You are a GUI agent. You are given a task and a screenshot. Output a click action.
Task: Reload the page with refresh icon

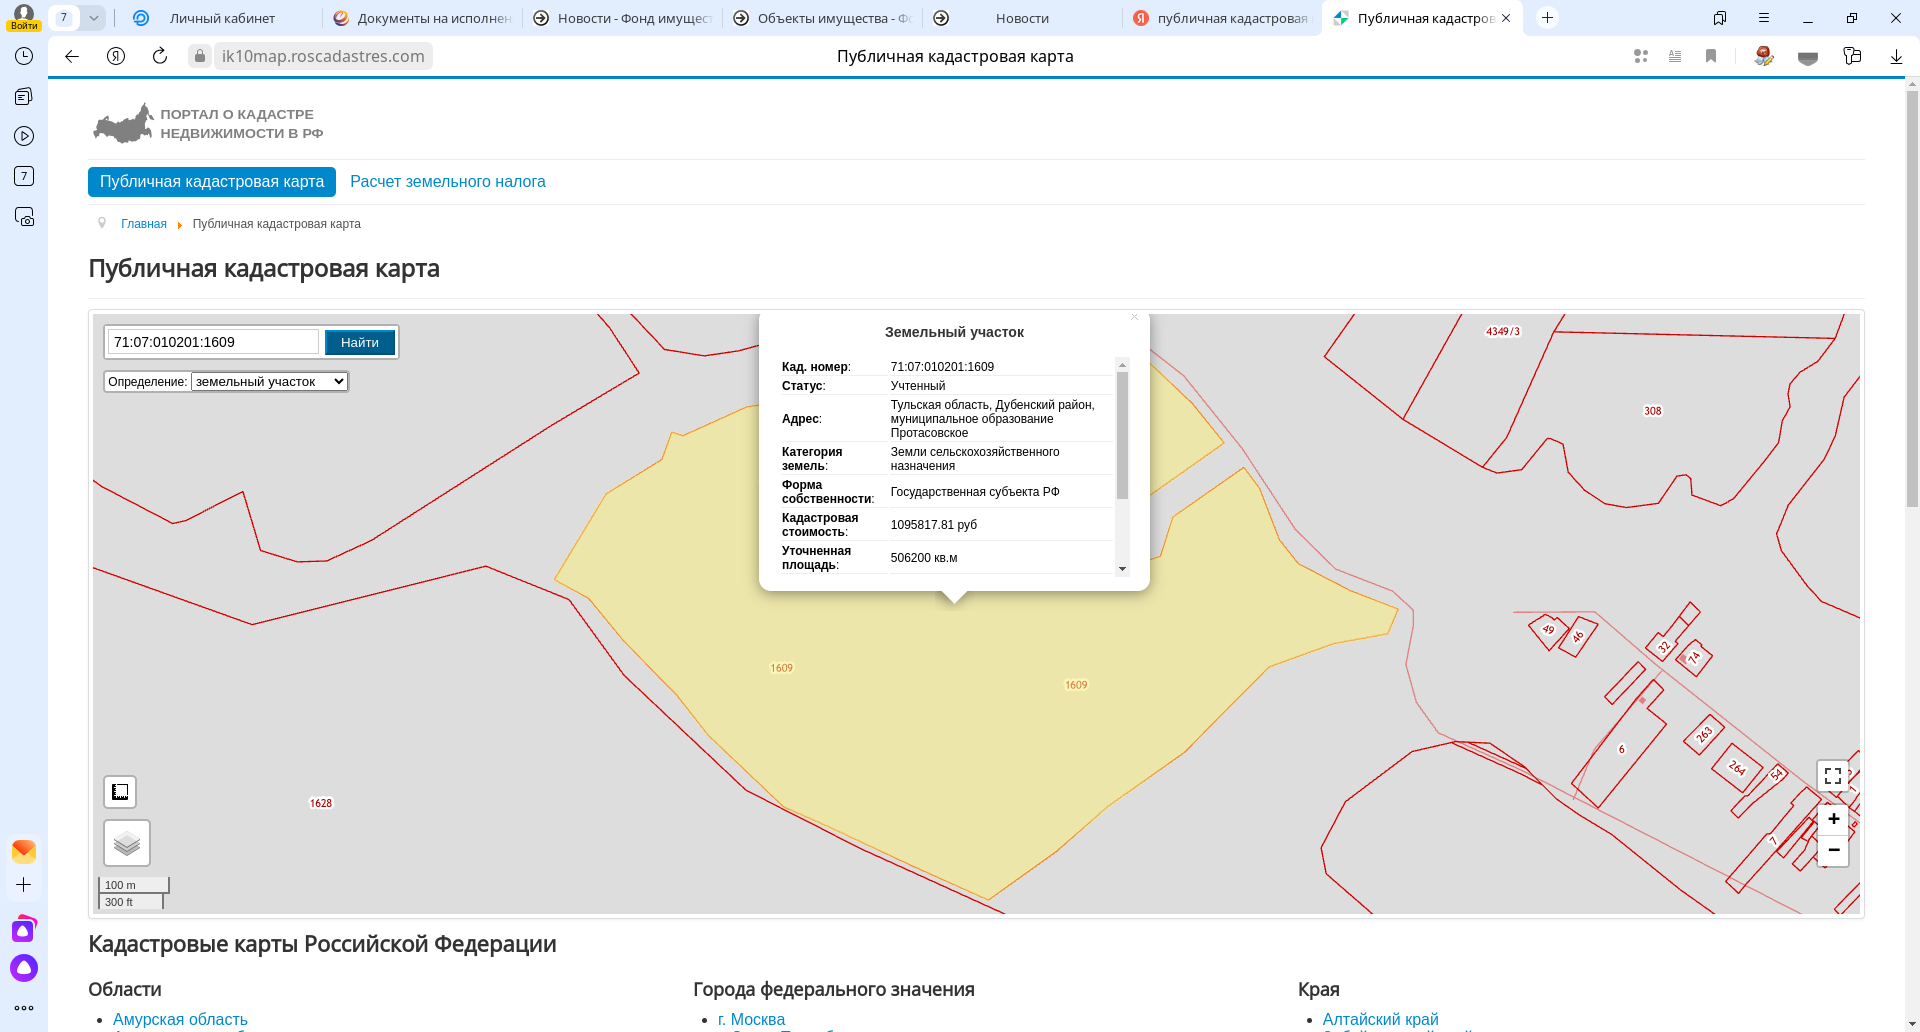pyautogui.click(x=160, y=56)
